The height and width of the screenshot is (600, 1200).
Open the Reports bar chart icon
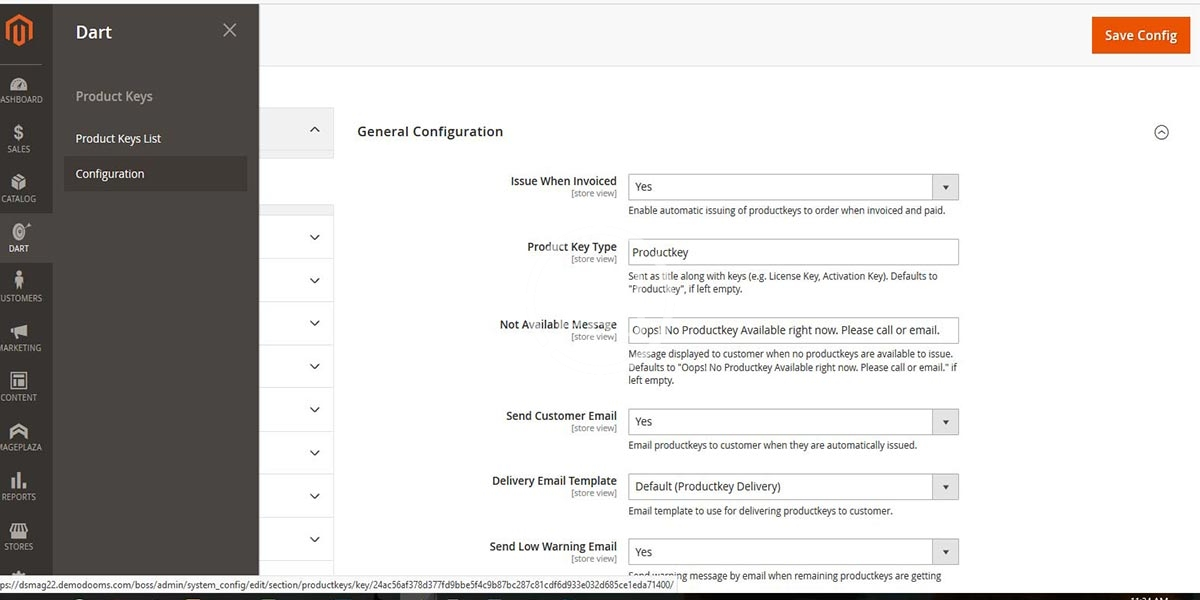click(19, 485)
